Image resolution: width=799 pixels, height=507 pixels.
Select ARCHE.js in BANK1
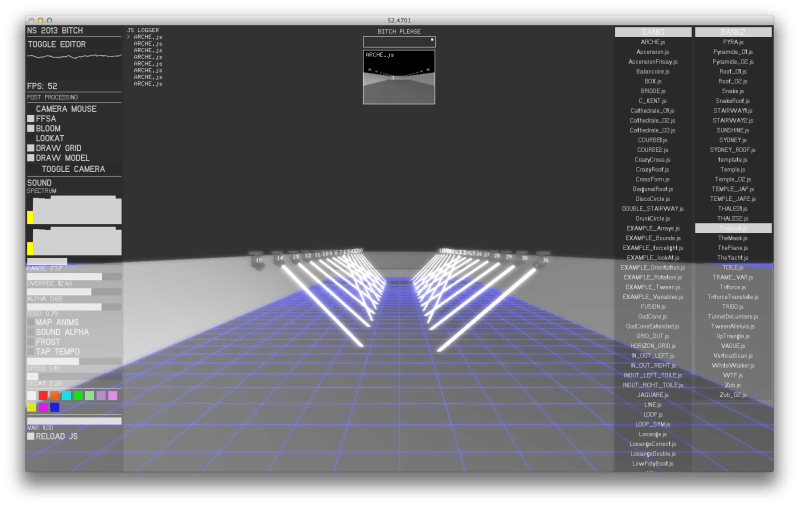(x=653, y=42)
